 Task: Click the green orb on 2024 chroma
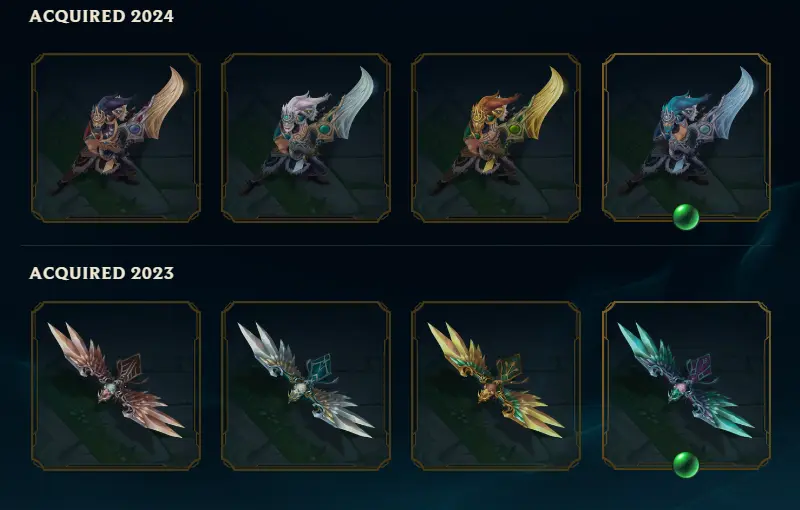point(686,217)
